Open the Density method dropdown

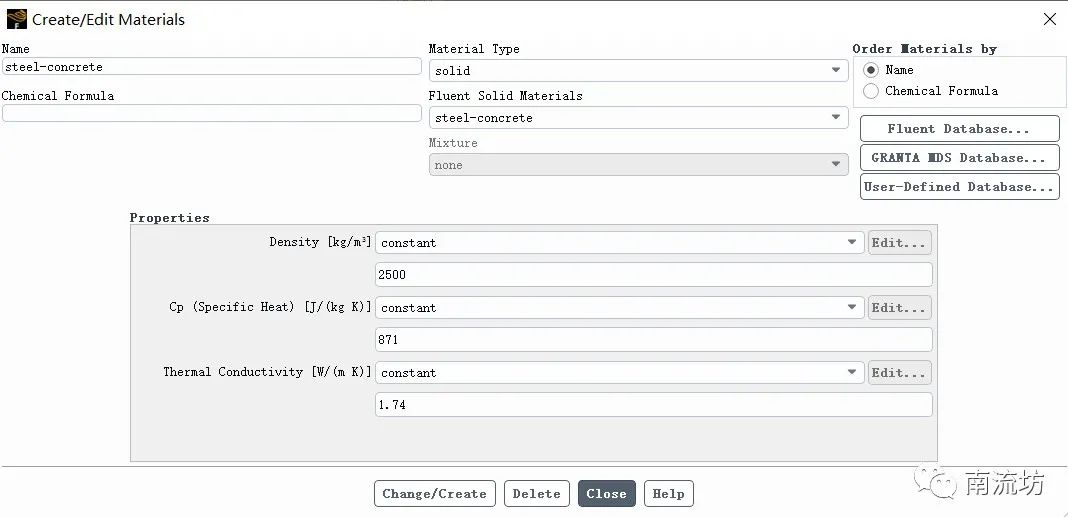619,242
